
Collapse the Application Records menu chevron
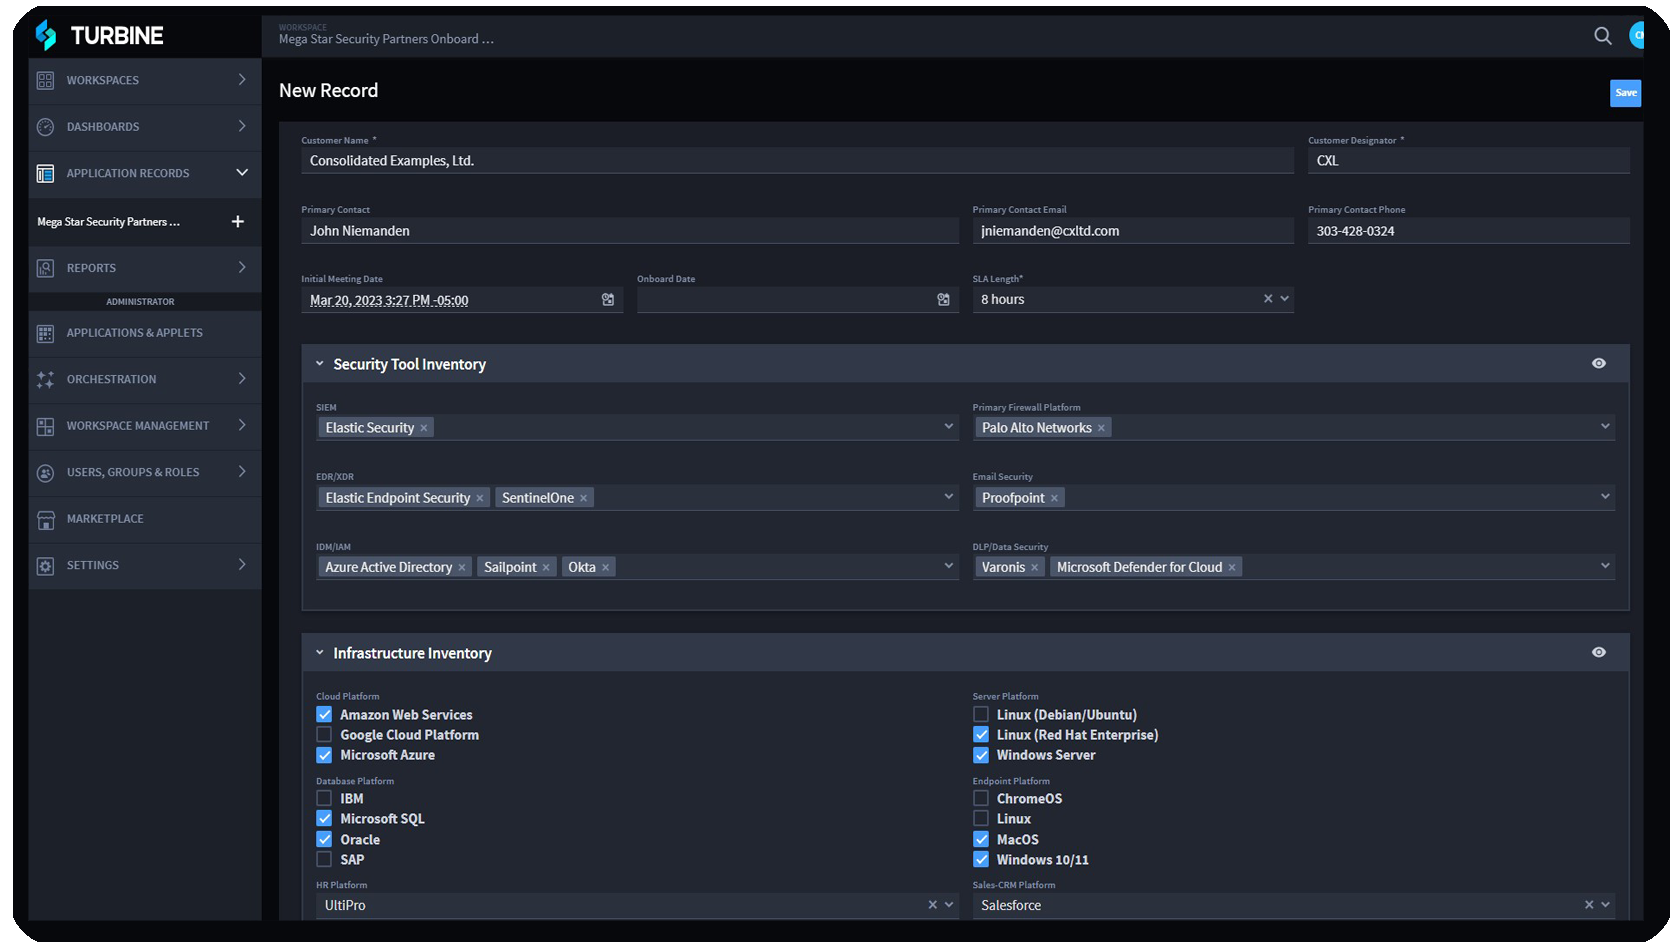[x=242, y=173]
